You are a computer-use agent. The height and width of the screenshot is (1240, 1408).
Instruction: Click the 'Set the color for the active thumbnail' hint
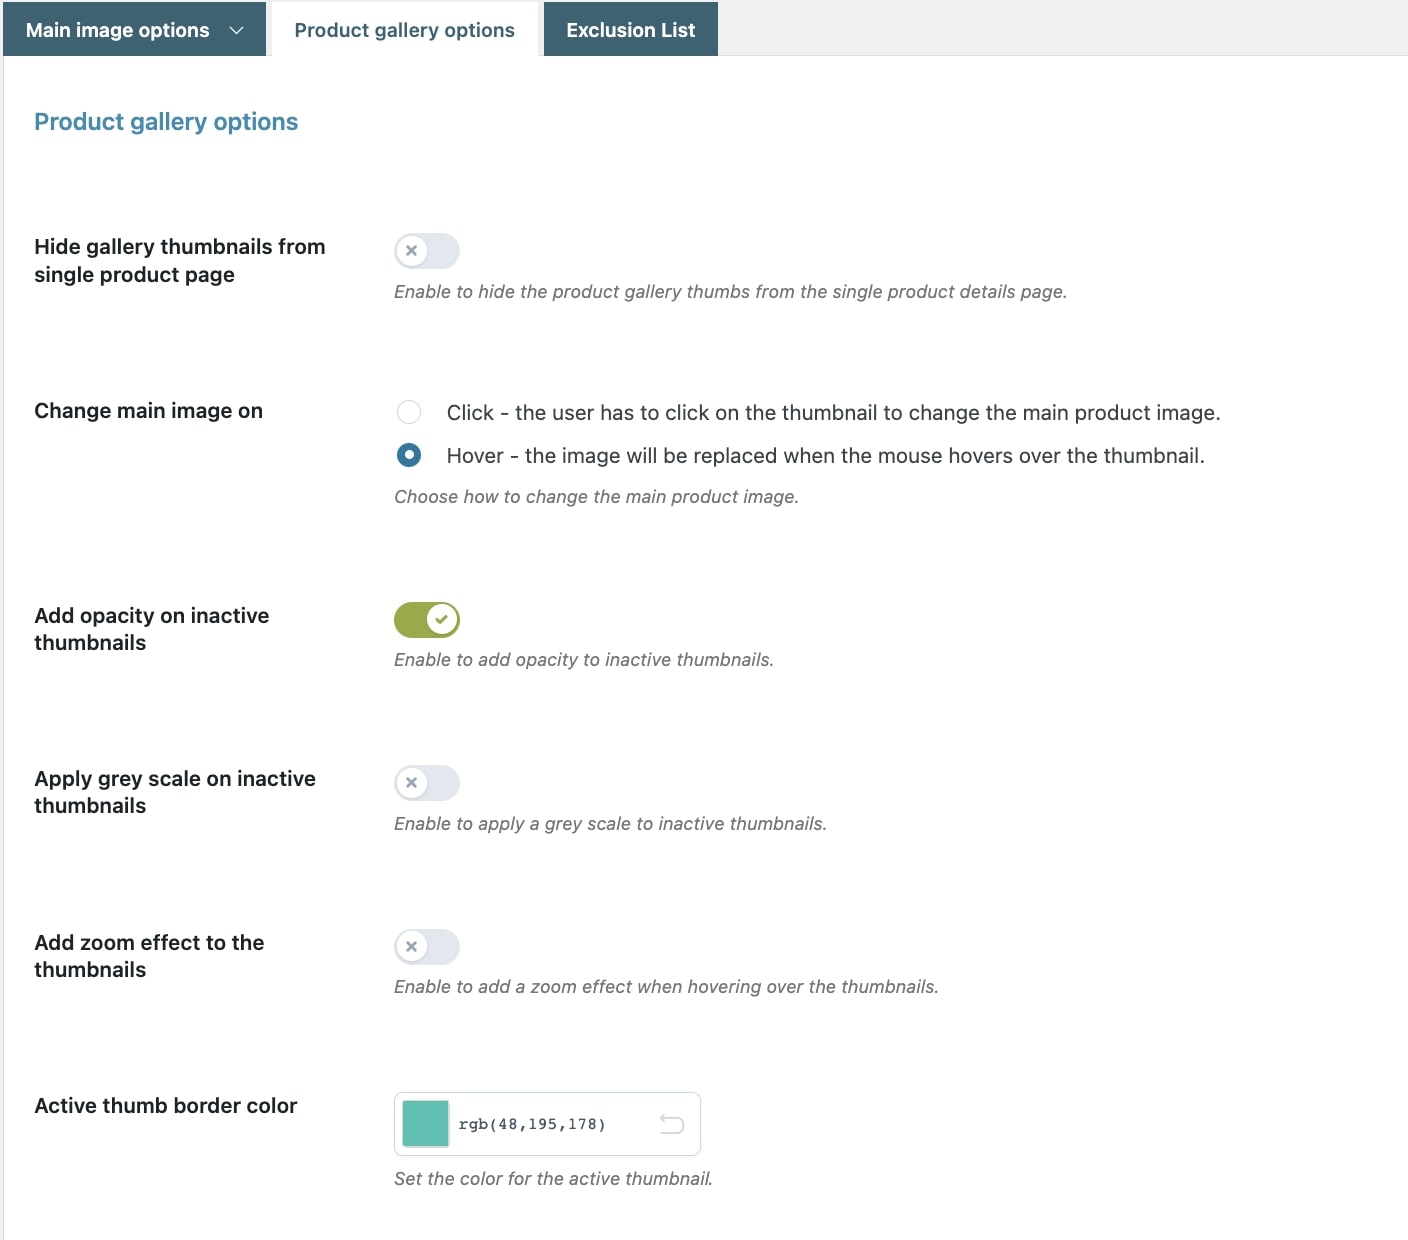[553, 1179]
